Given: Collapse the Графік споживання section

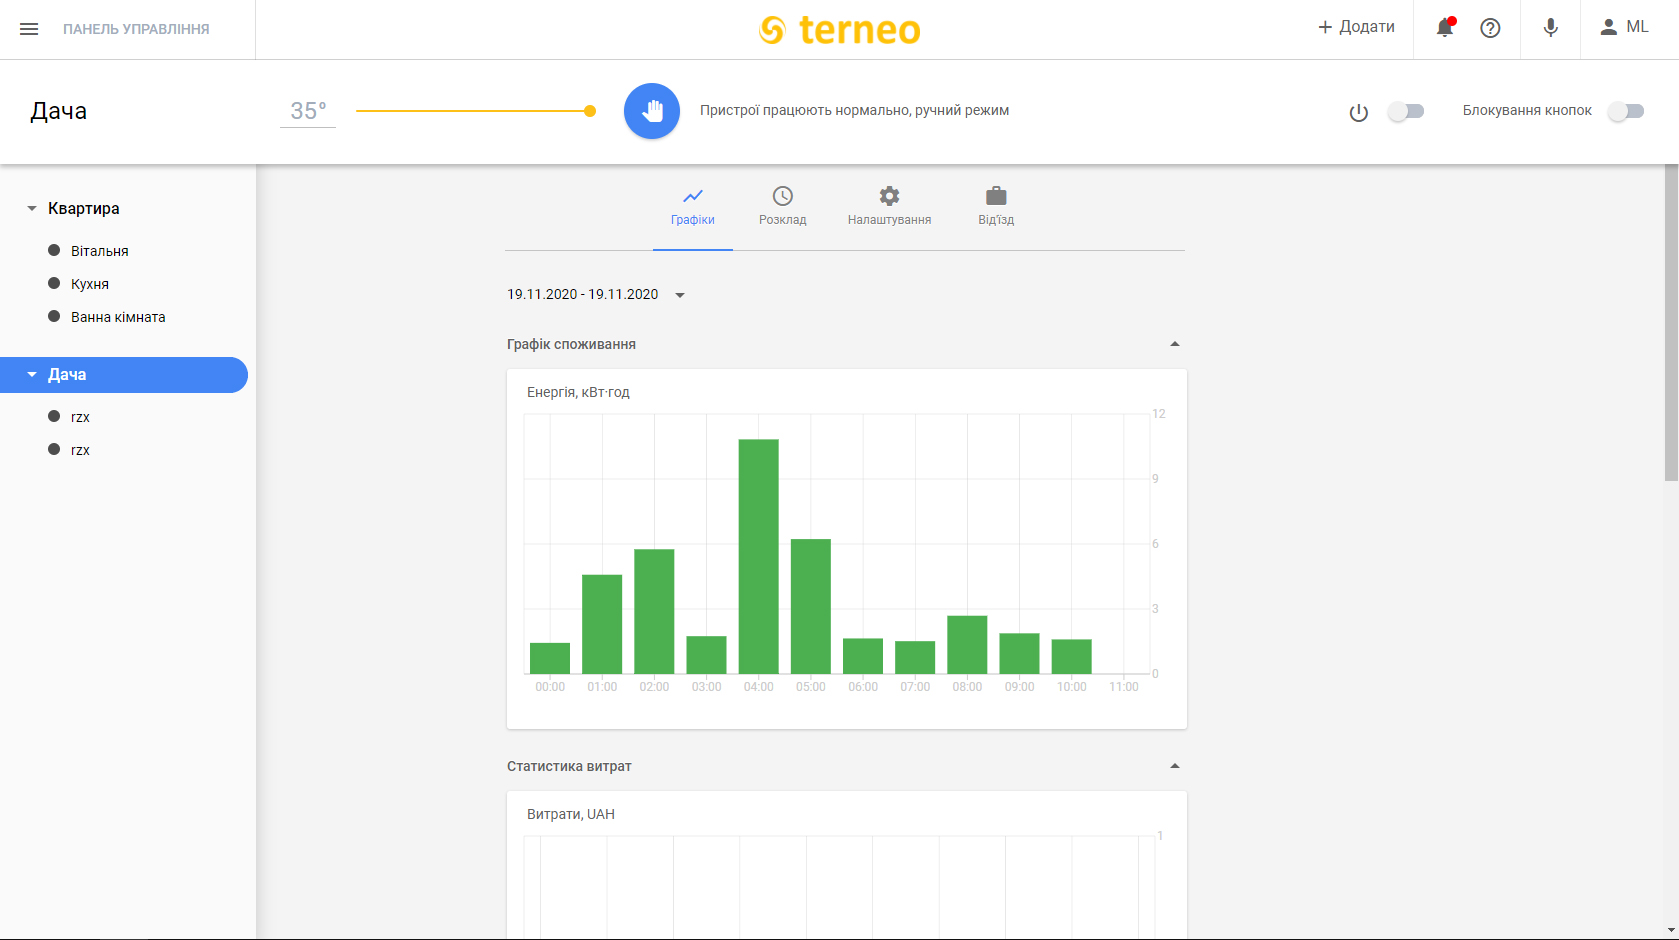Looking at the screenshot, I should pyautogui.click(x=1175, y=344).
